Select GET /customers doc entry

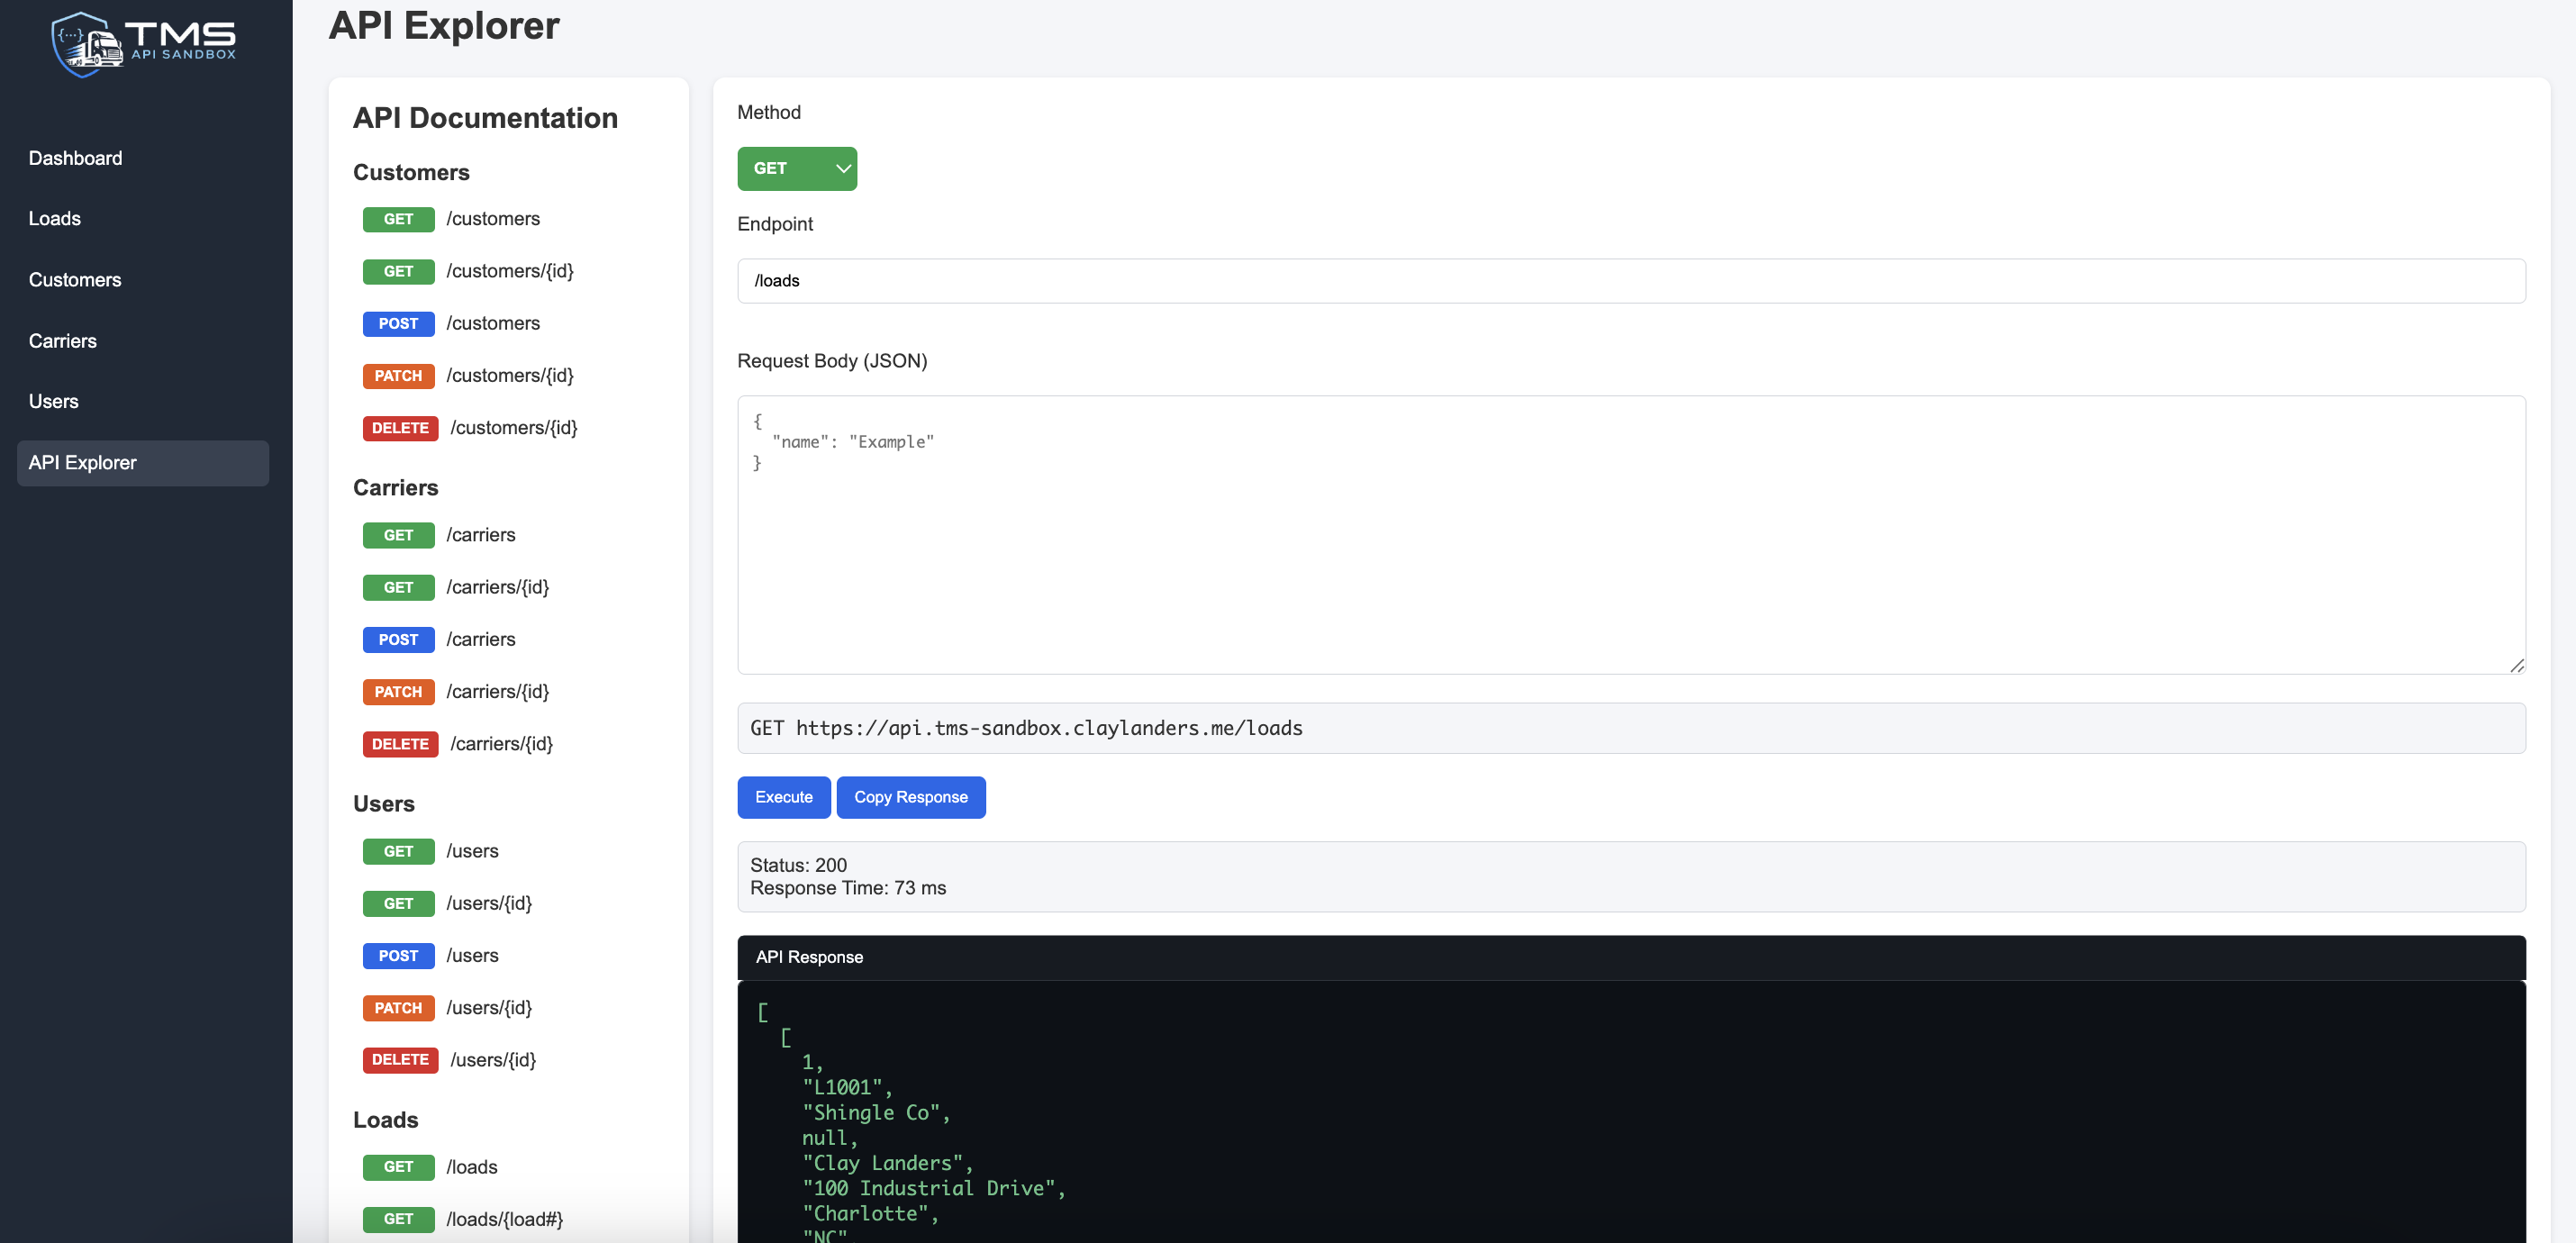coord(451,219)
